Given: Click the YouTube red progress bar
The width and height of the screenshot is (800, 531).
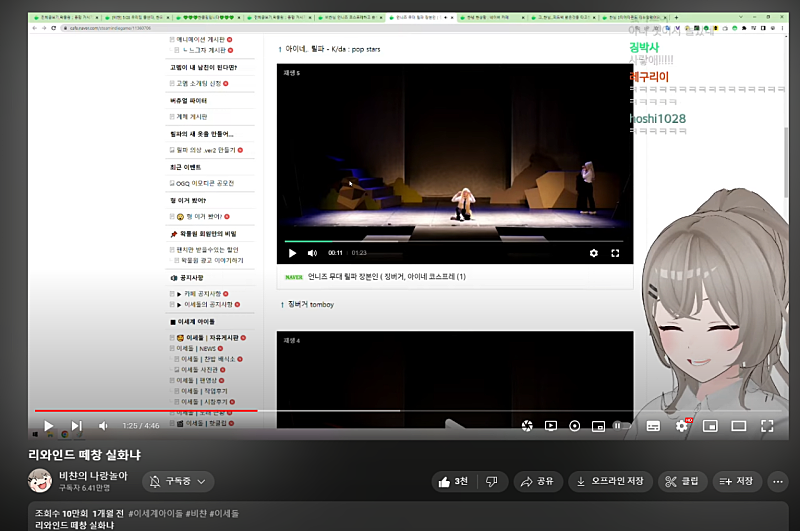Looking at the screenshot, I should [146, 410].
